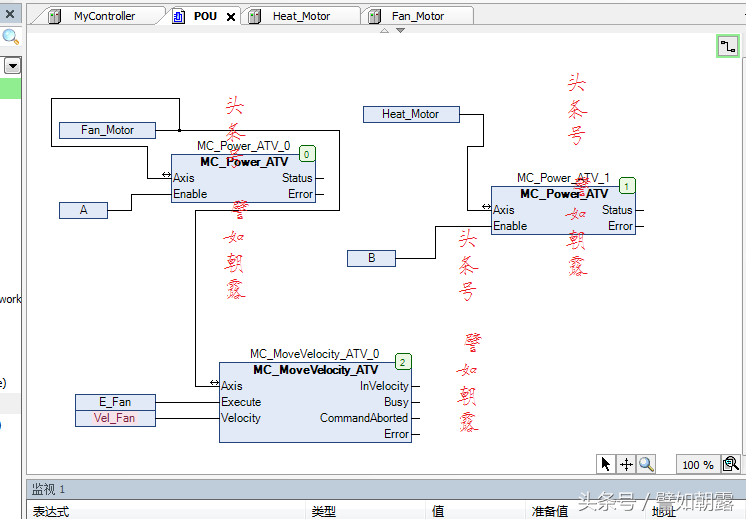Click execution order badge 0
Image resolution: width=746 pixels, height=519 pixels.
point(307,154)
